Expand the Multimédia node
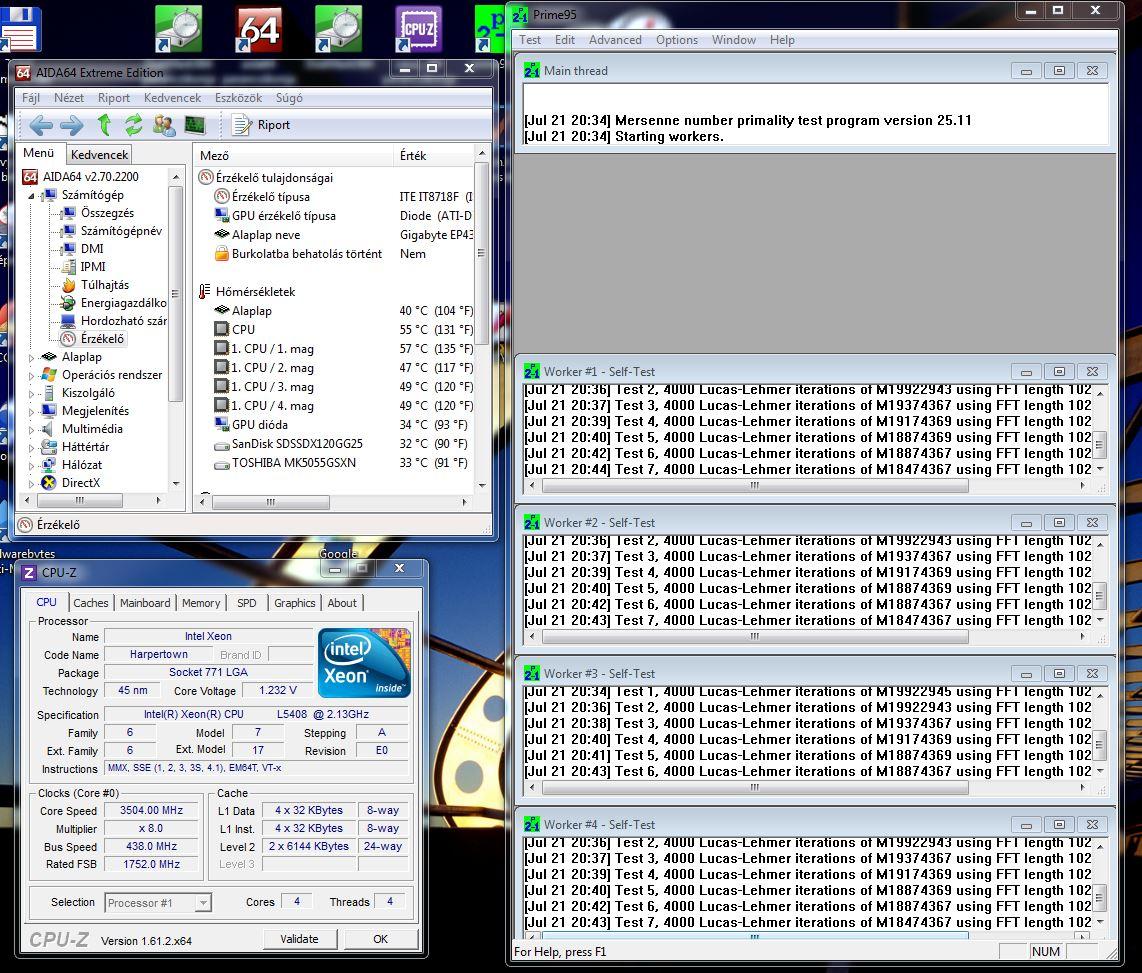 click(31, 430)
